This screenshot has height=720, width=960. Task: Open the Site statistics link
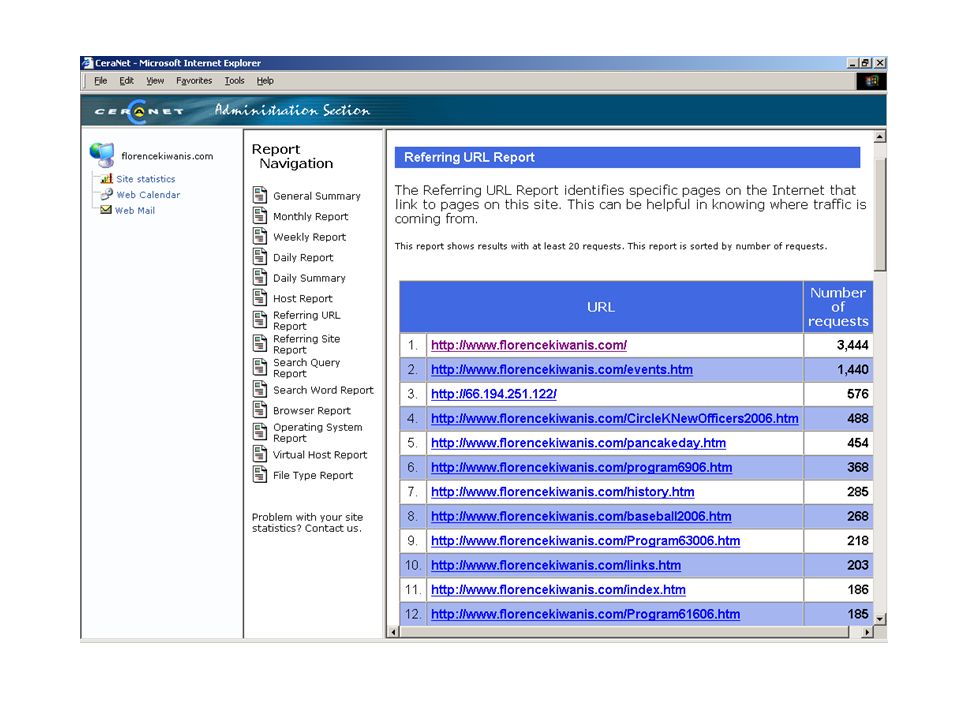(146, 179)
